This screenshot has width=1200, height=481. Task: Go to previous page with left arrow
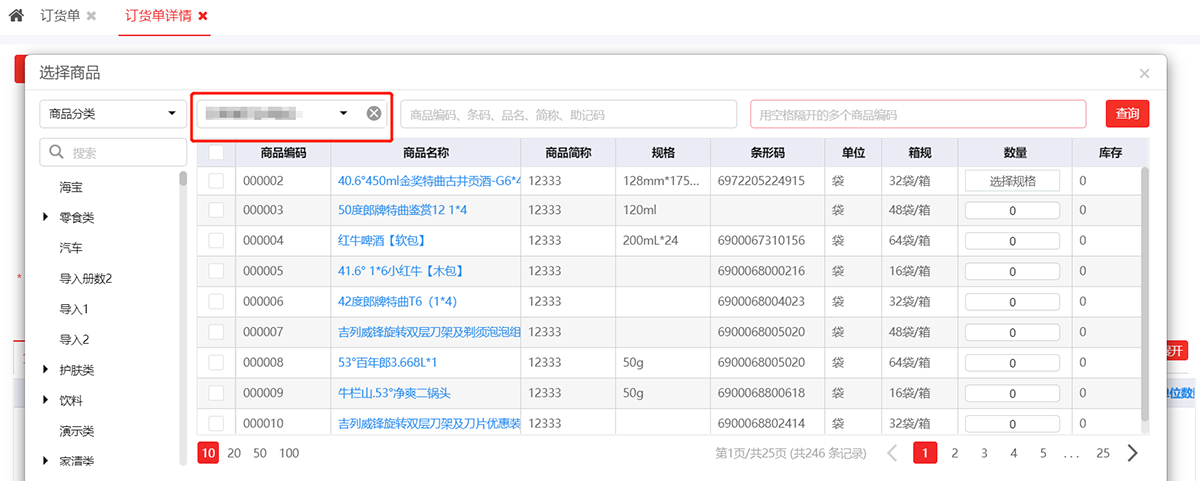pos(893,453)
